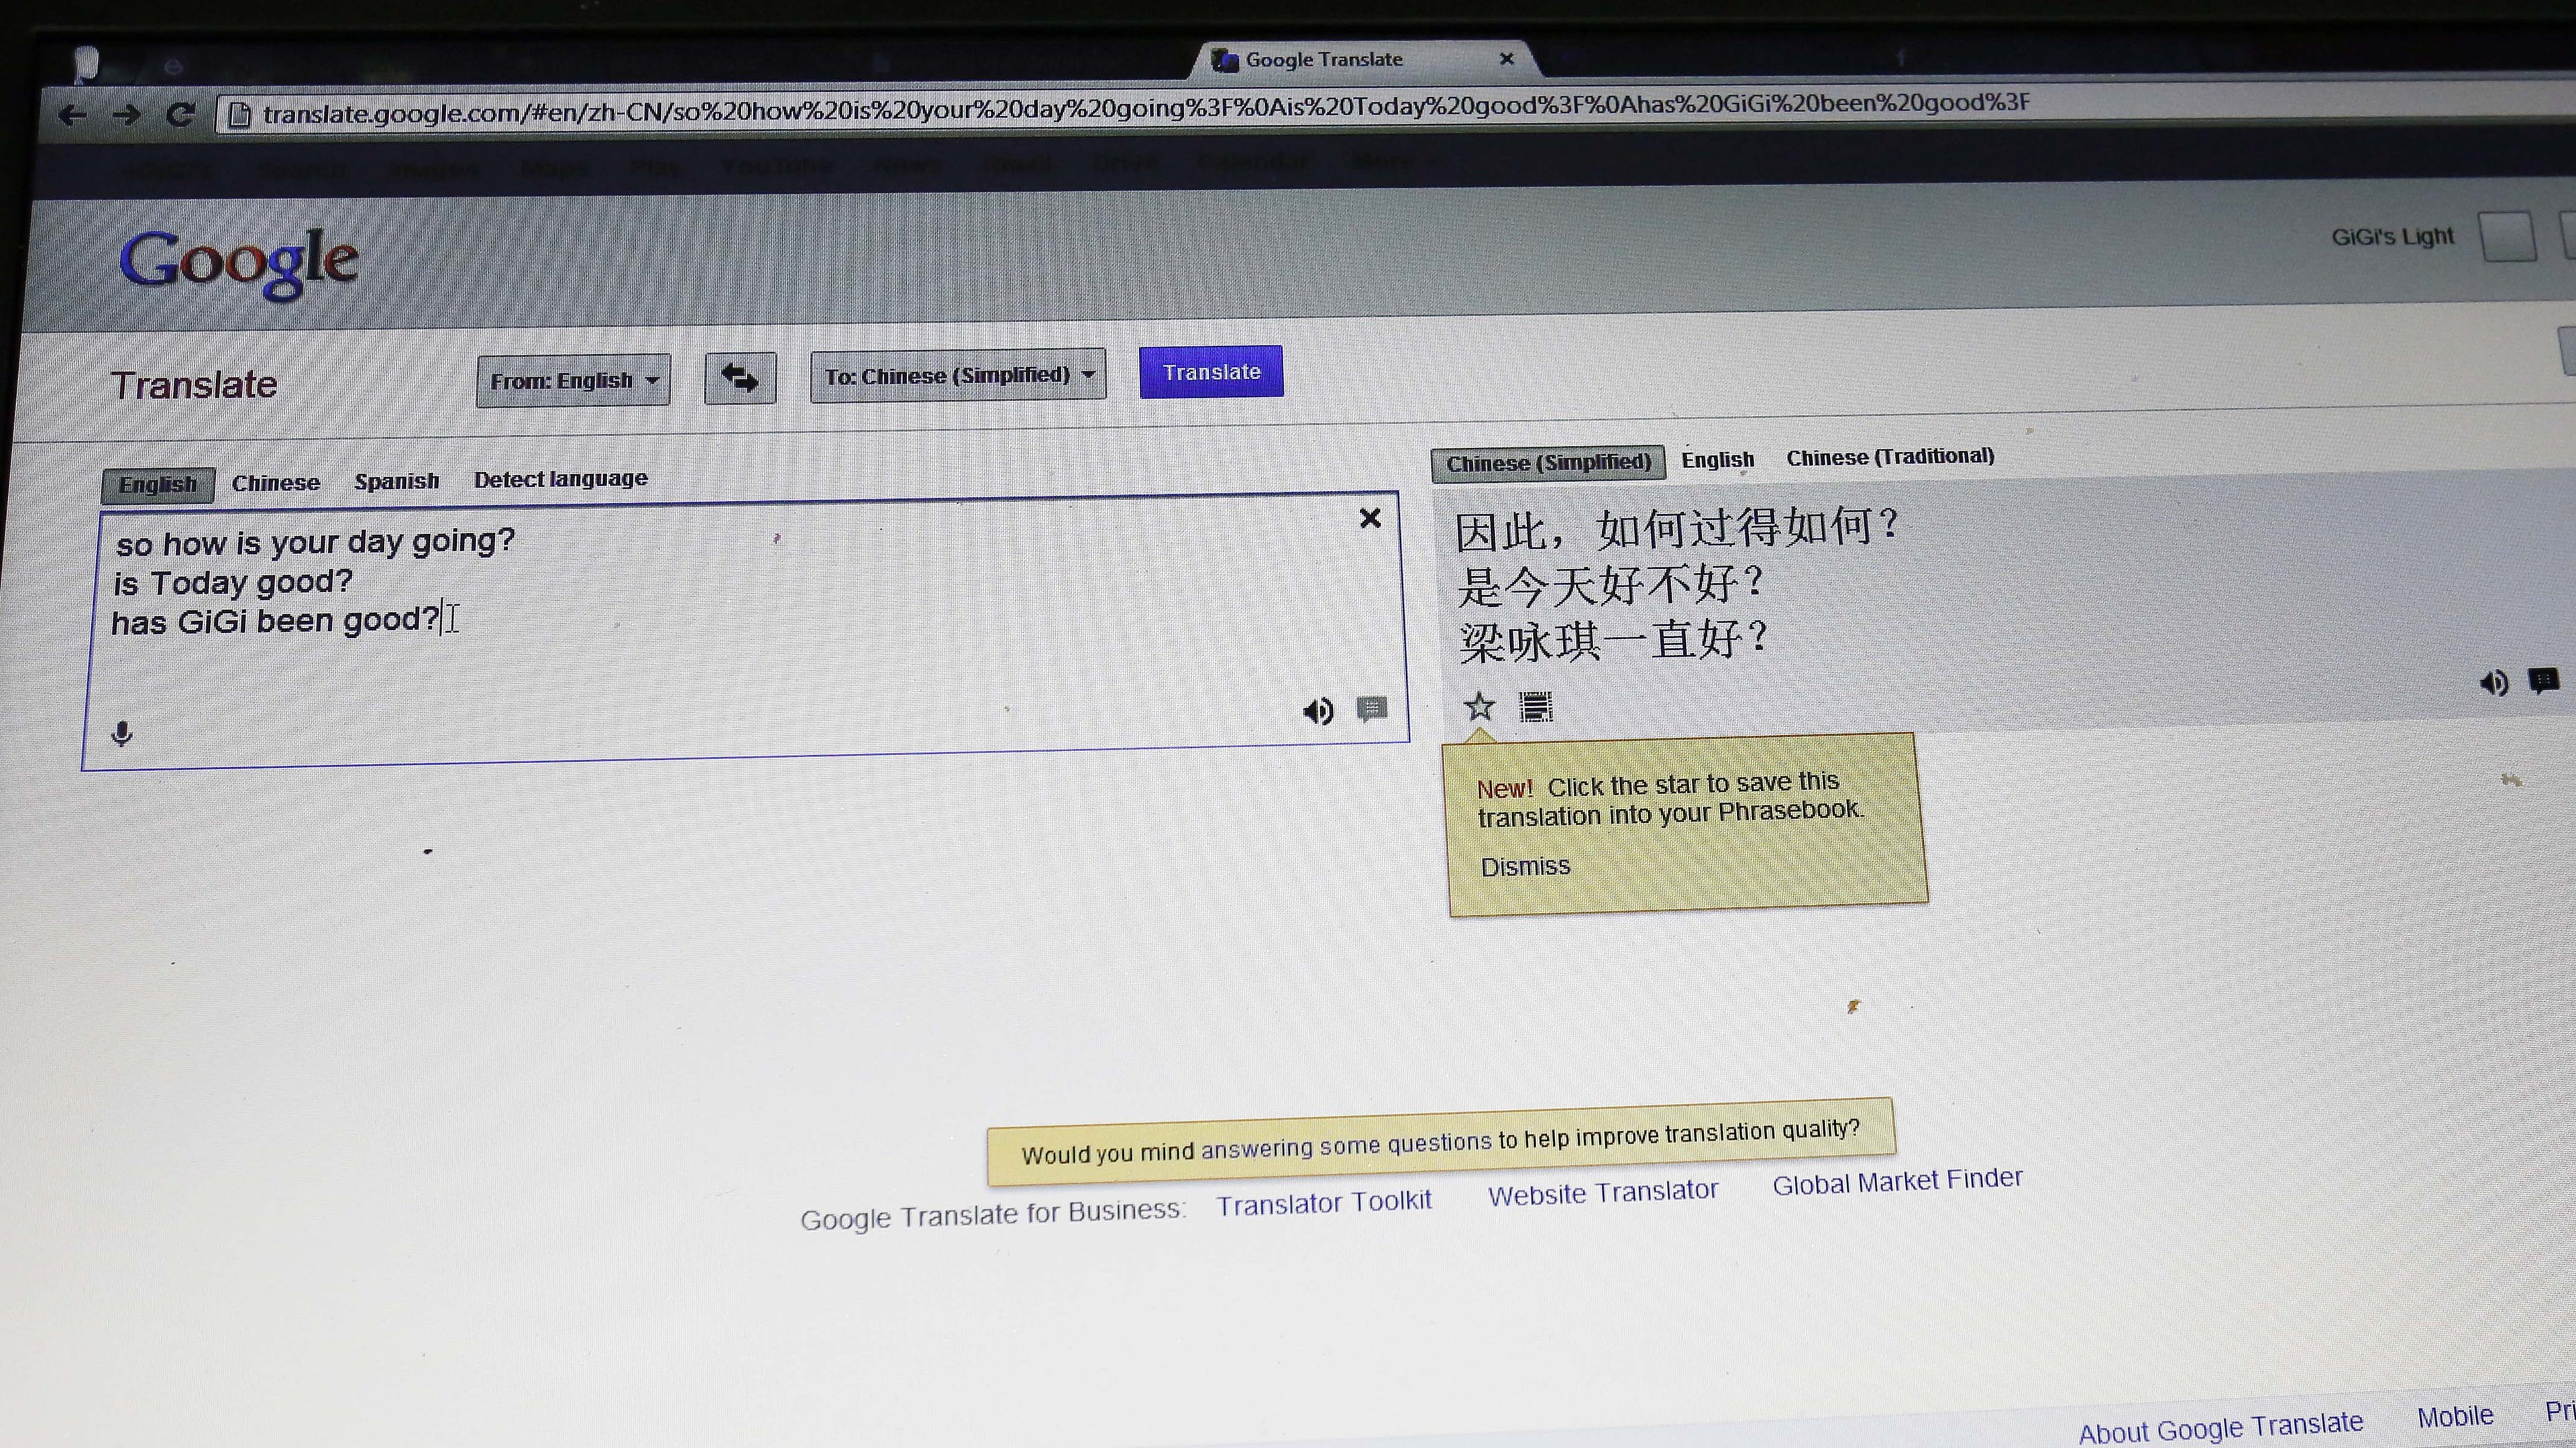Select the English source language tab

pyautogui.click(x=158, y=485)
